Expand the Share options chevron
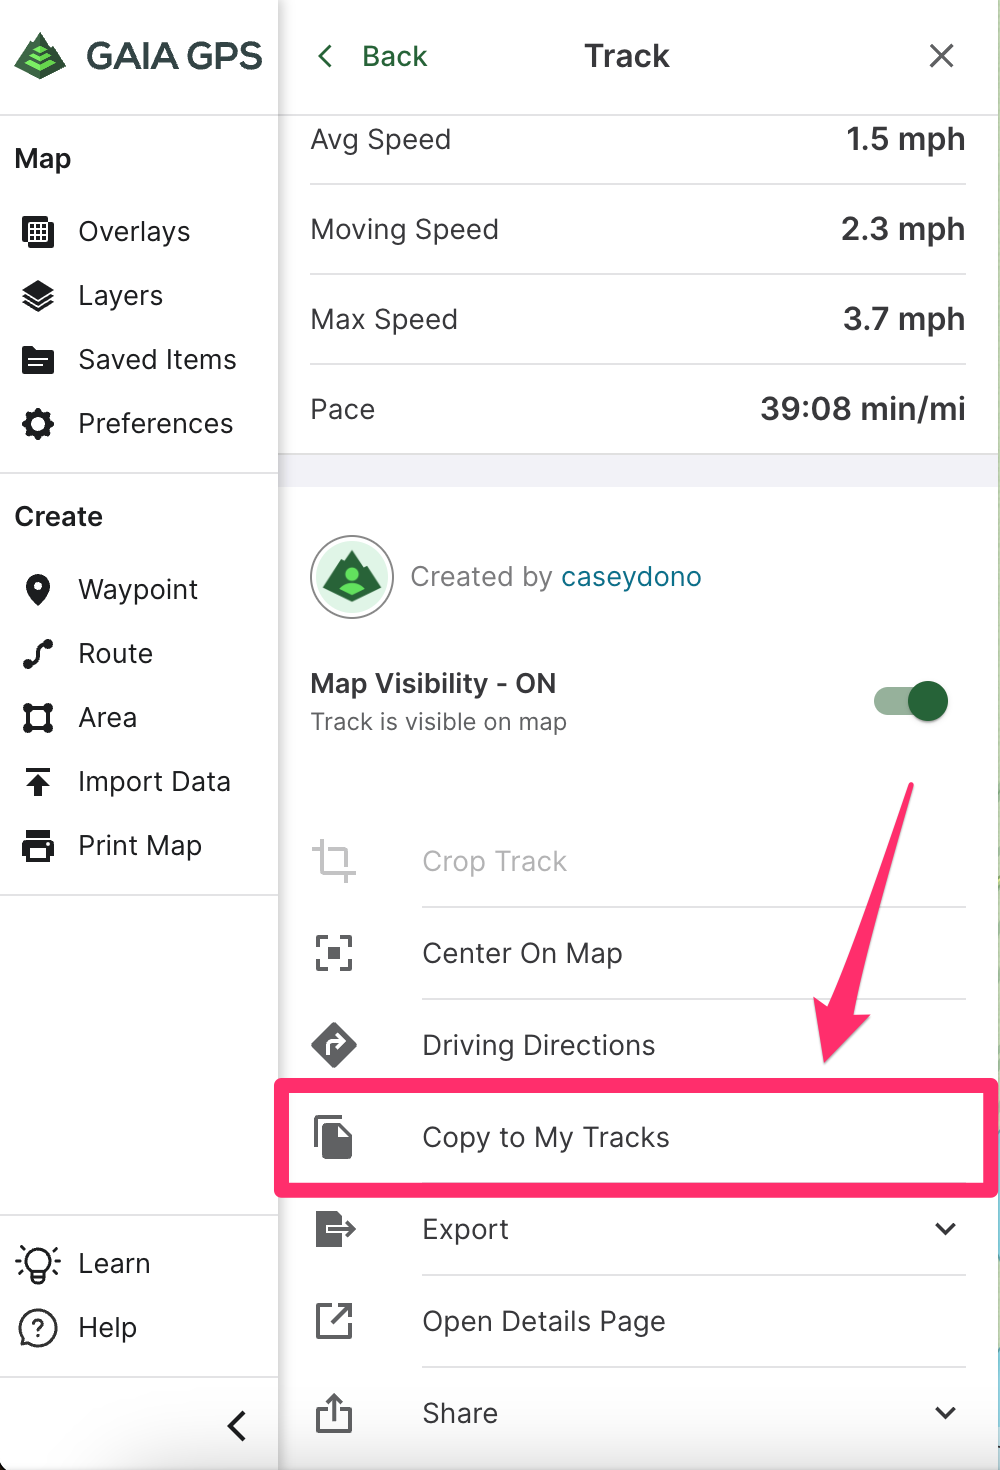The height and width of the screenshot is (1470, 1000). coord(945,1413)
